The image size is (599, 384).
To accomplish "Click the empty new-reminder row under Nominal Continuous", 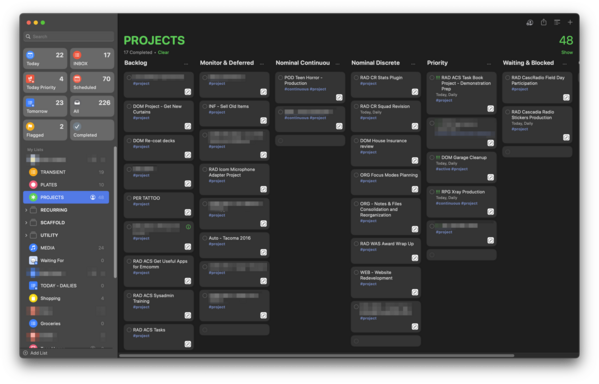I will click(310, 141).
